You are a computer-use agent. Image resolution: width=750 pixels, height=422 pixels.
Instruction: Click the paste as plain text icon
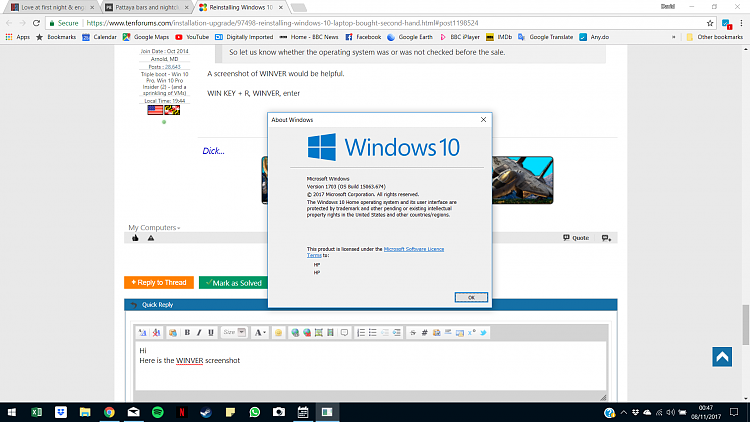[173, 333]
